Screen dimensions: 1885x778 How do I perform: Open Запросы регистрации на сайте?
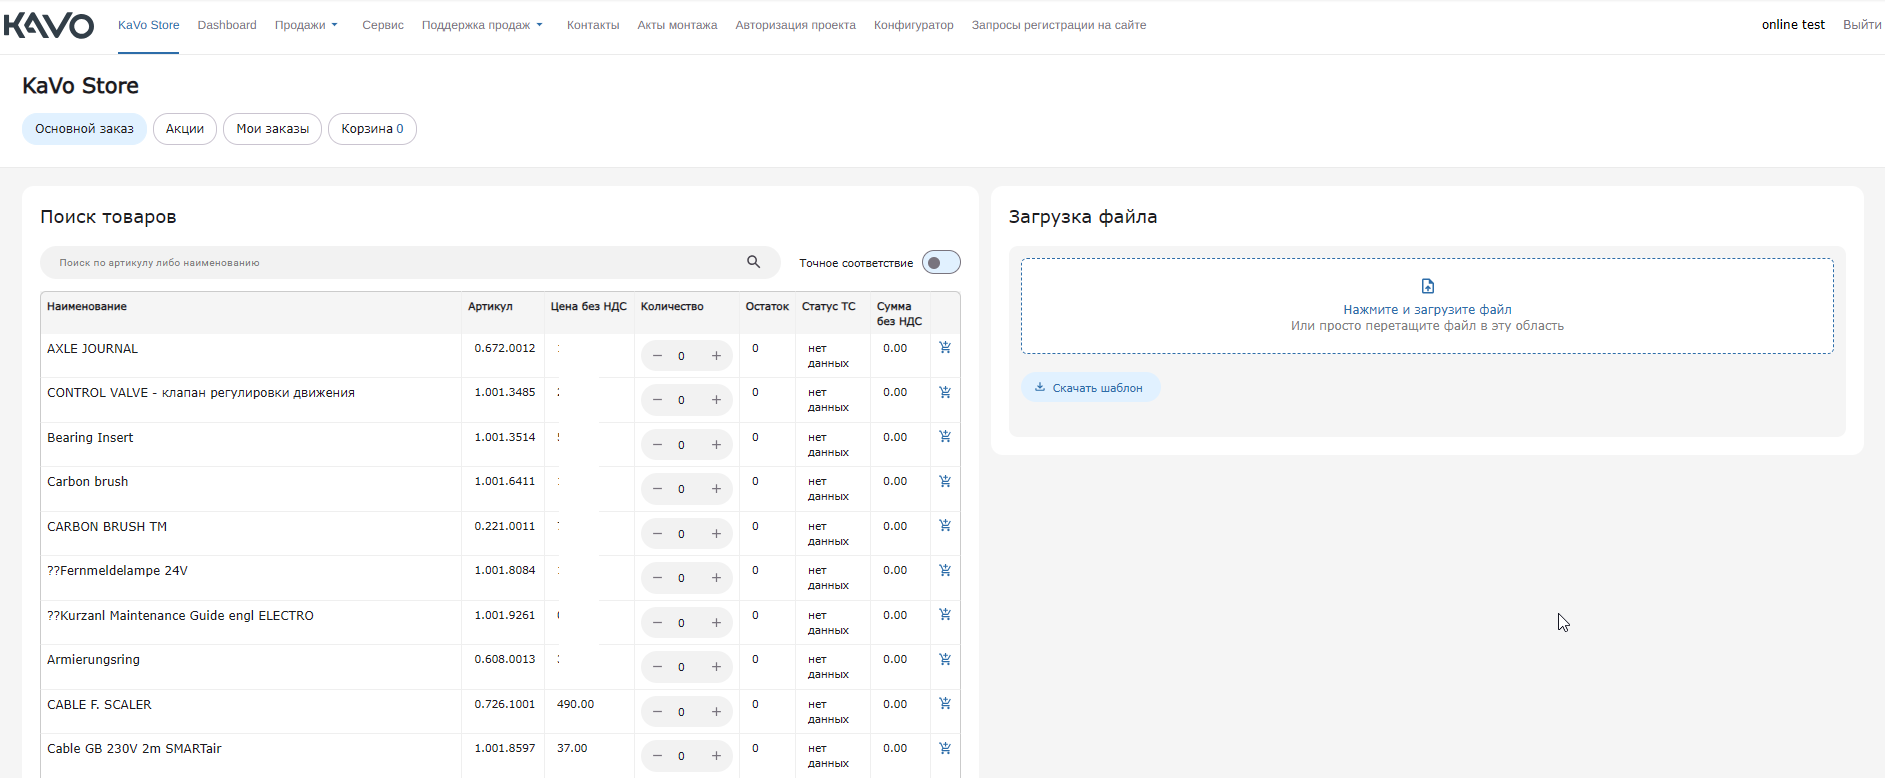(x=1059, y=25)
